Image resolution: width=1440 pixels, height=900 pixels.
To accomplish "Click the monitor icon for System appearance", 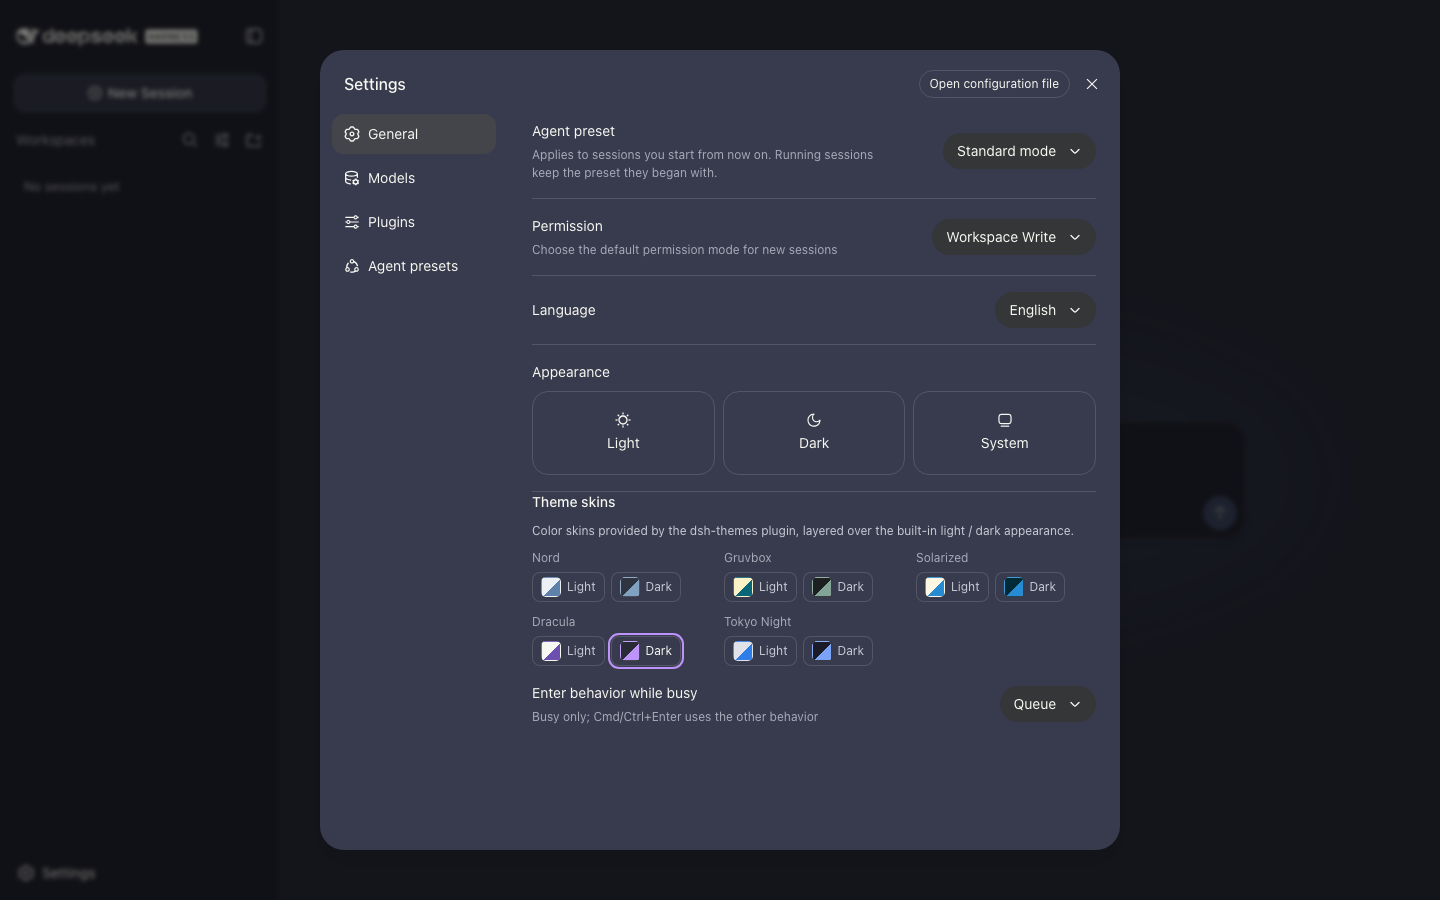I will coord(1005,420).
